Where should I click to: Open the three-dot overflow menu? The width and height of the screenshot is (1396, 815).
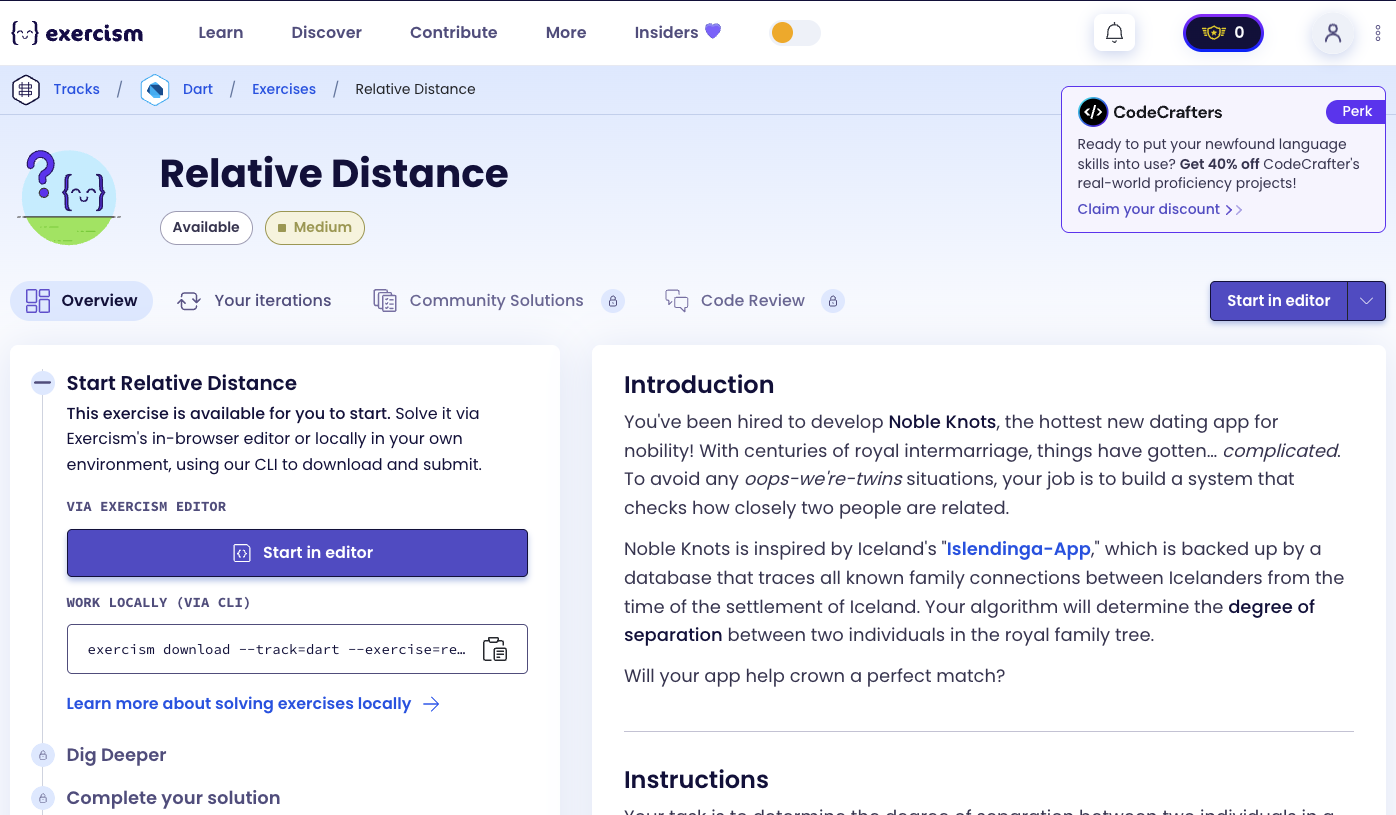1378,33
